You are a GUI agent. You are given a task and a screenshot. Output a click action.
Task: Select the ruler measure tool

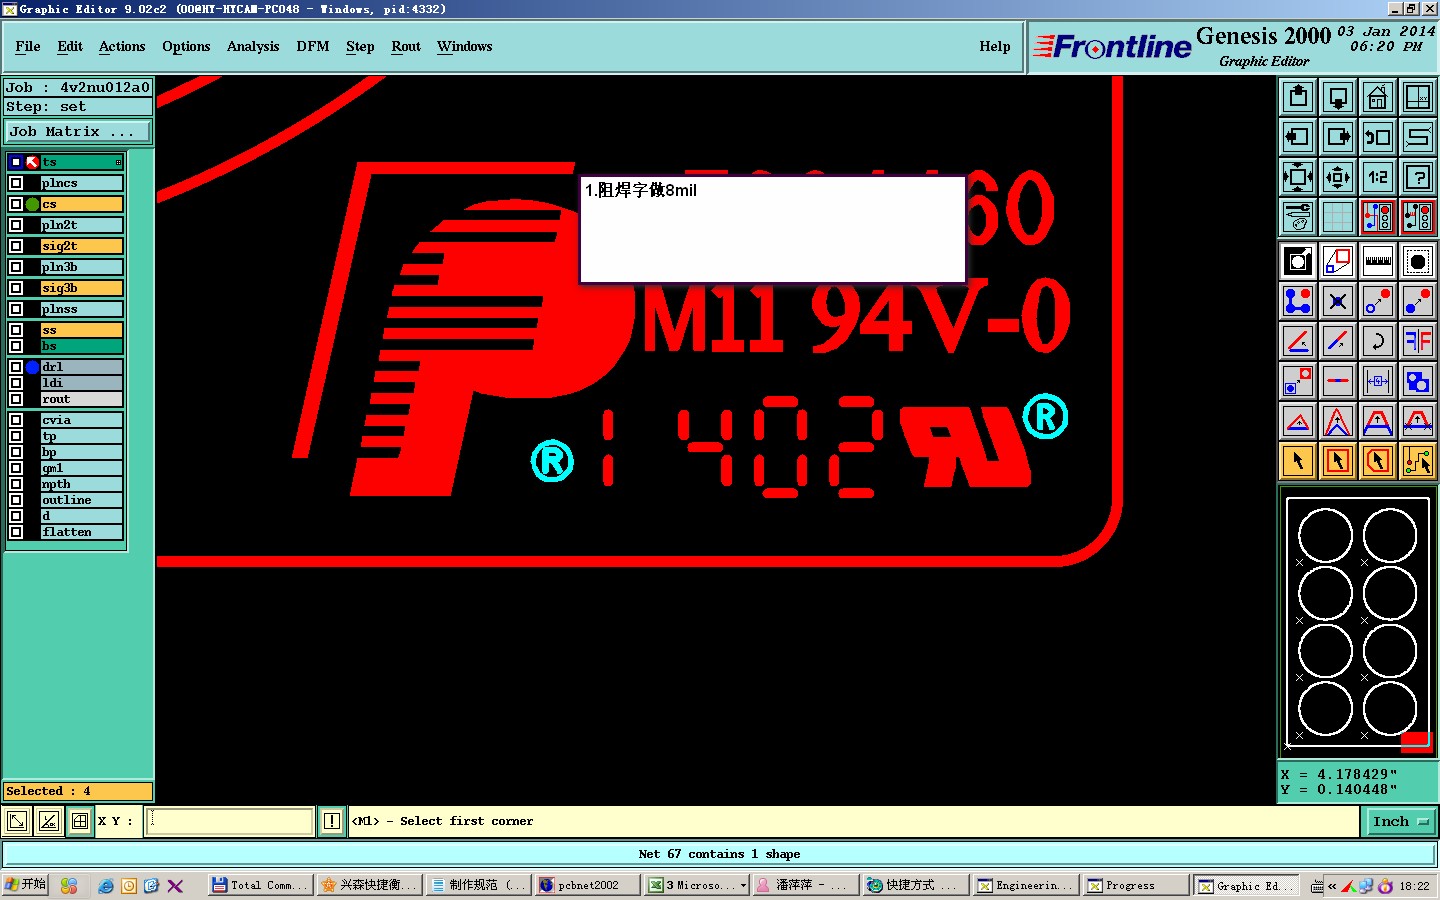pos(1378,261)
